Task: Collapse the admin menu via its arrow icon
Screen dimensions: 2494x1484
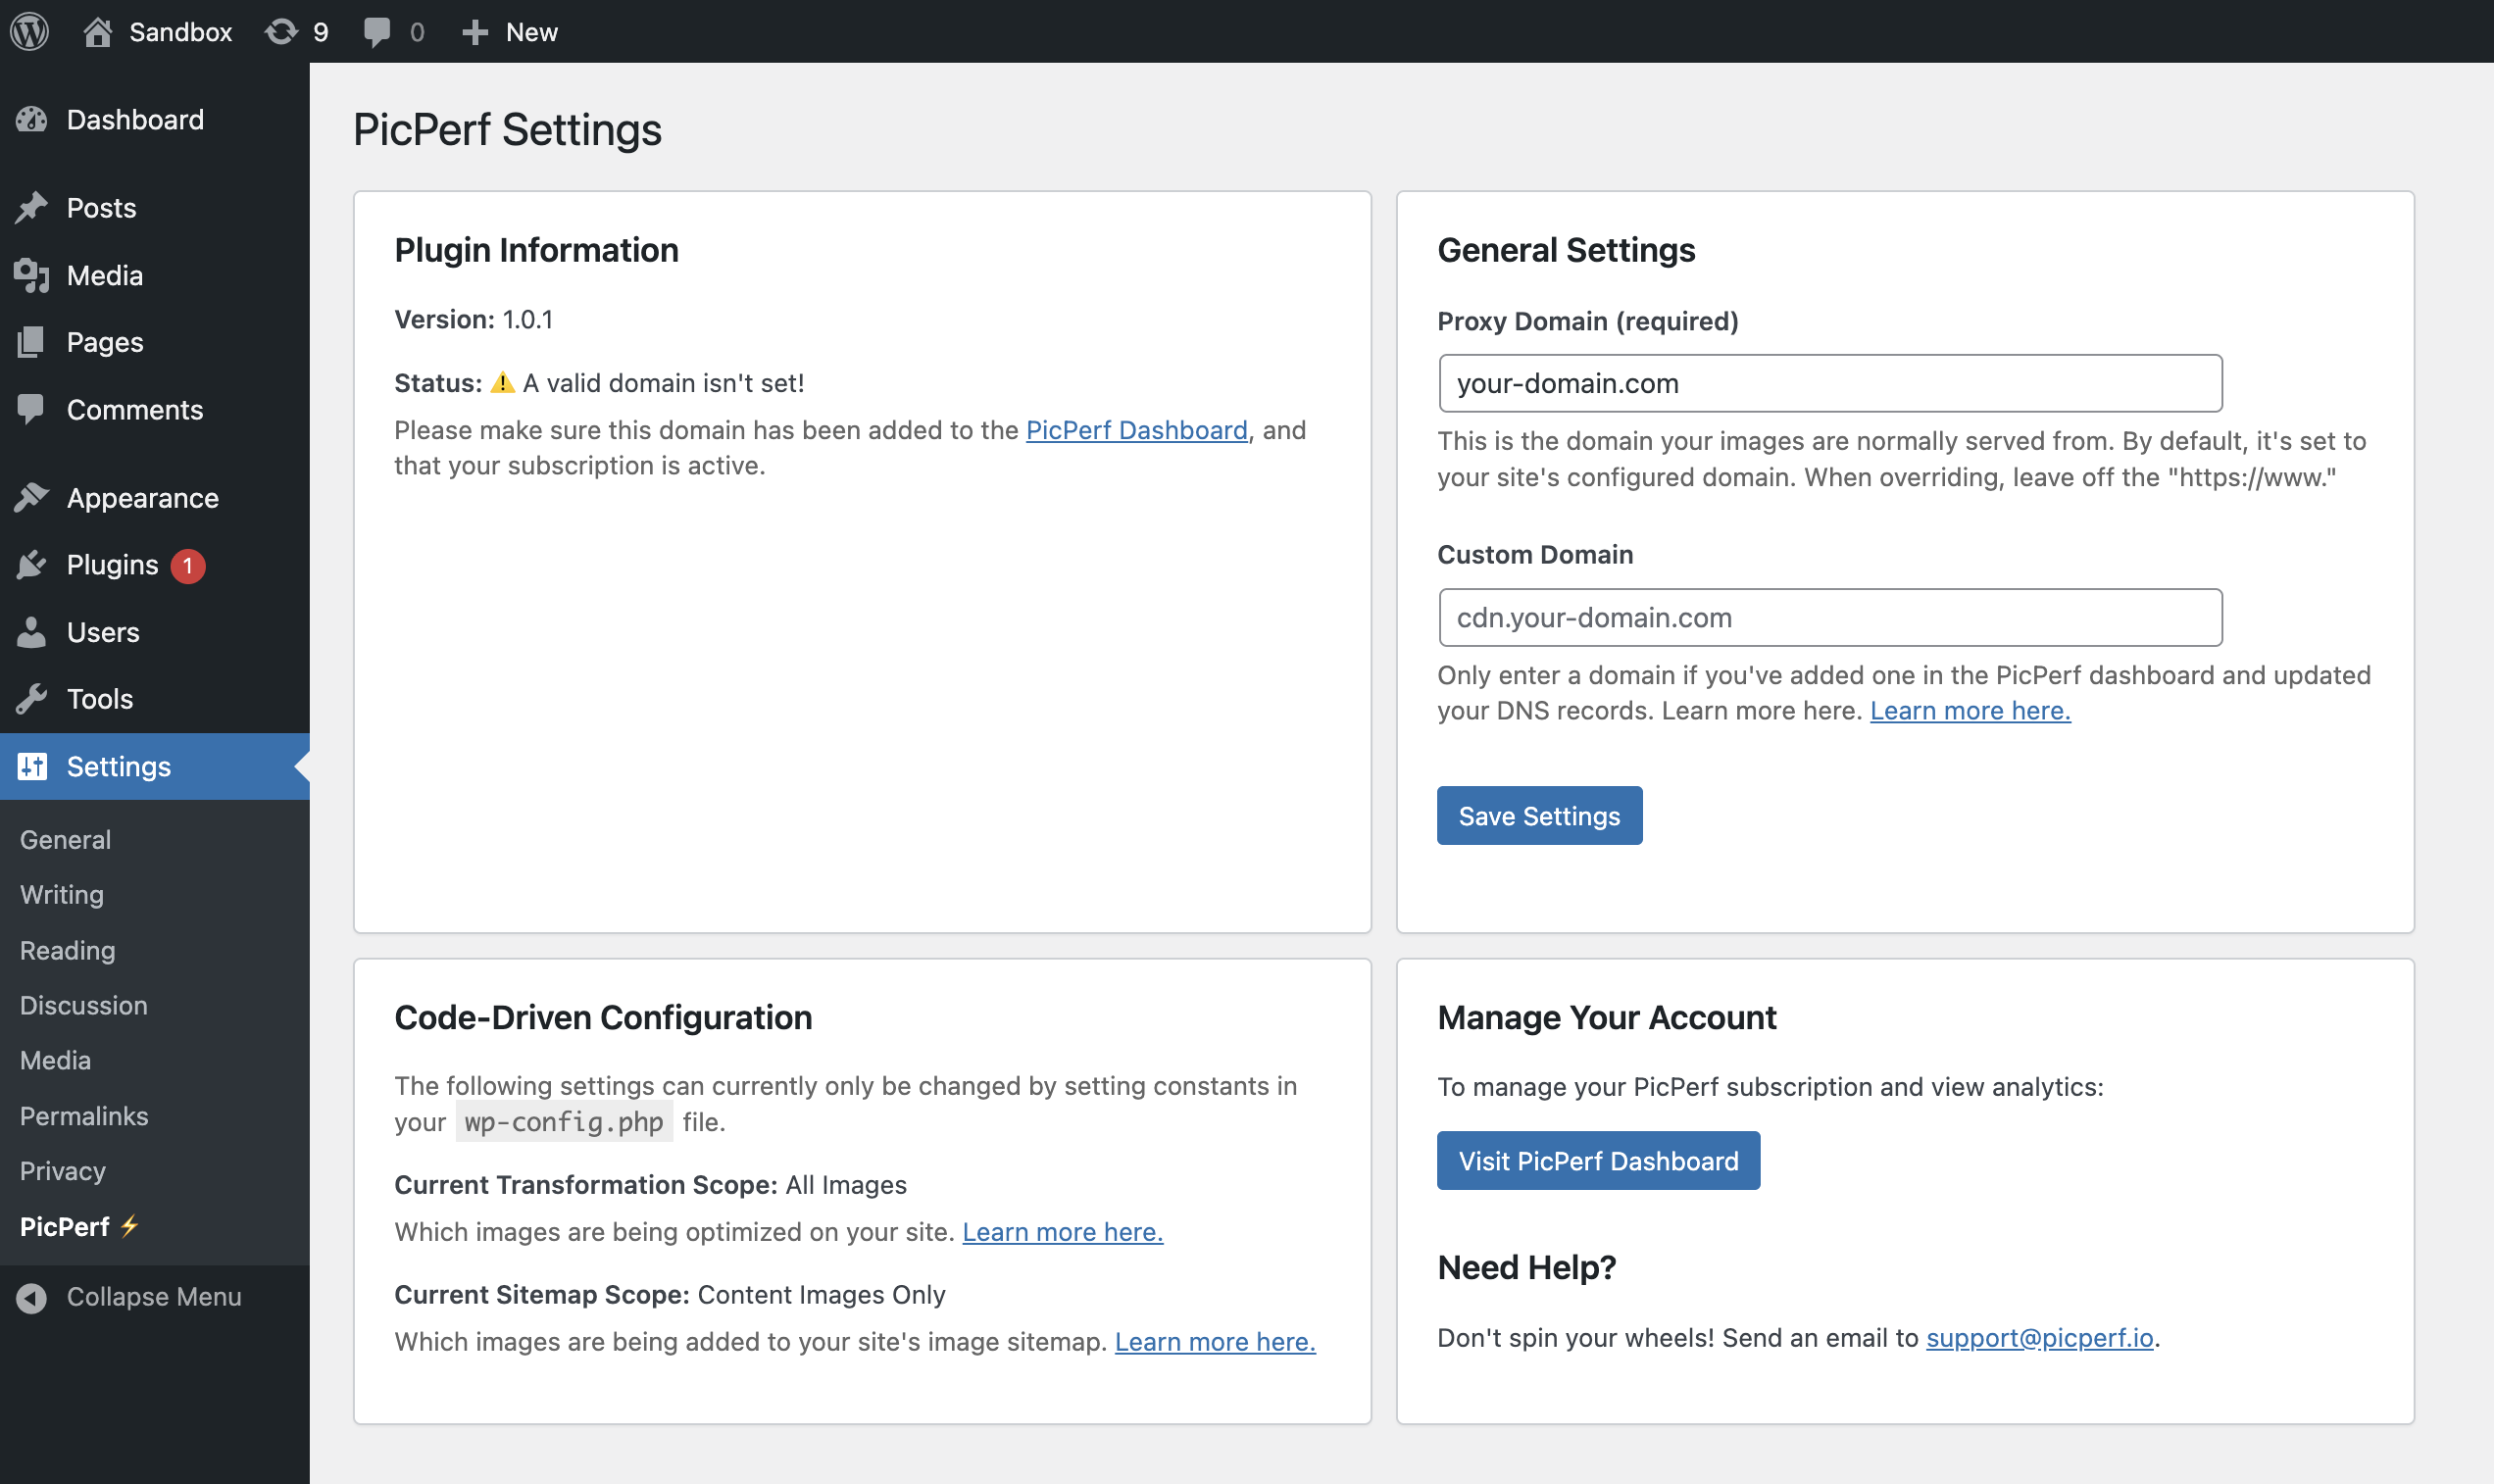Action: 33,1296
